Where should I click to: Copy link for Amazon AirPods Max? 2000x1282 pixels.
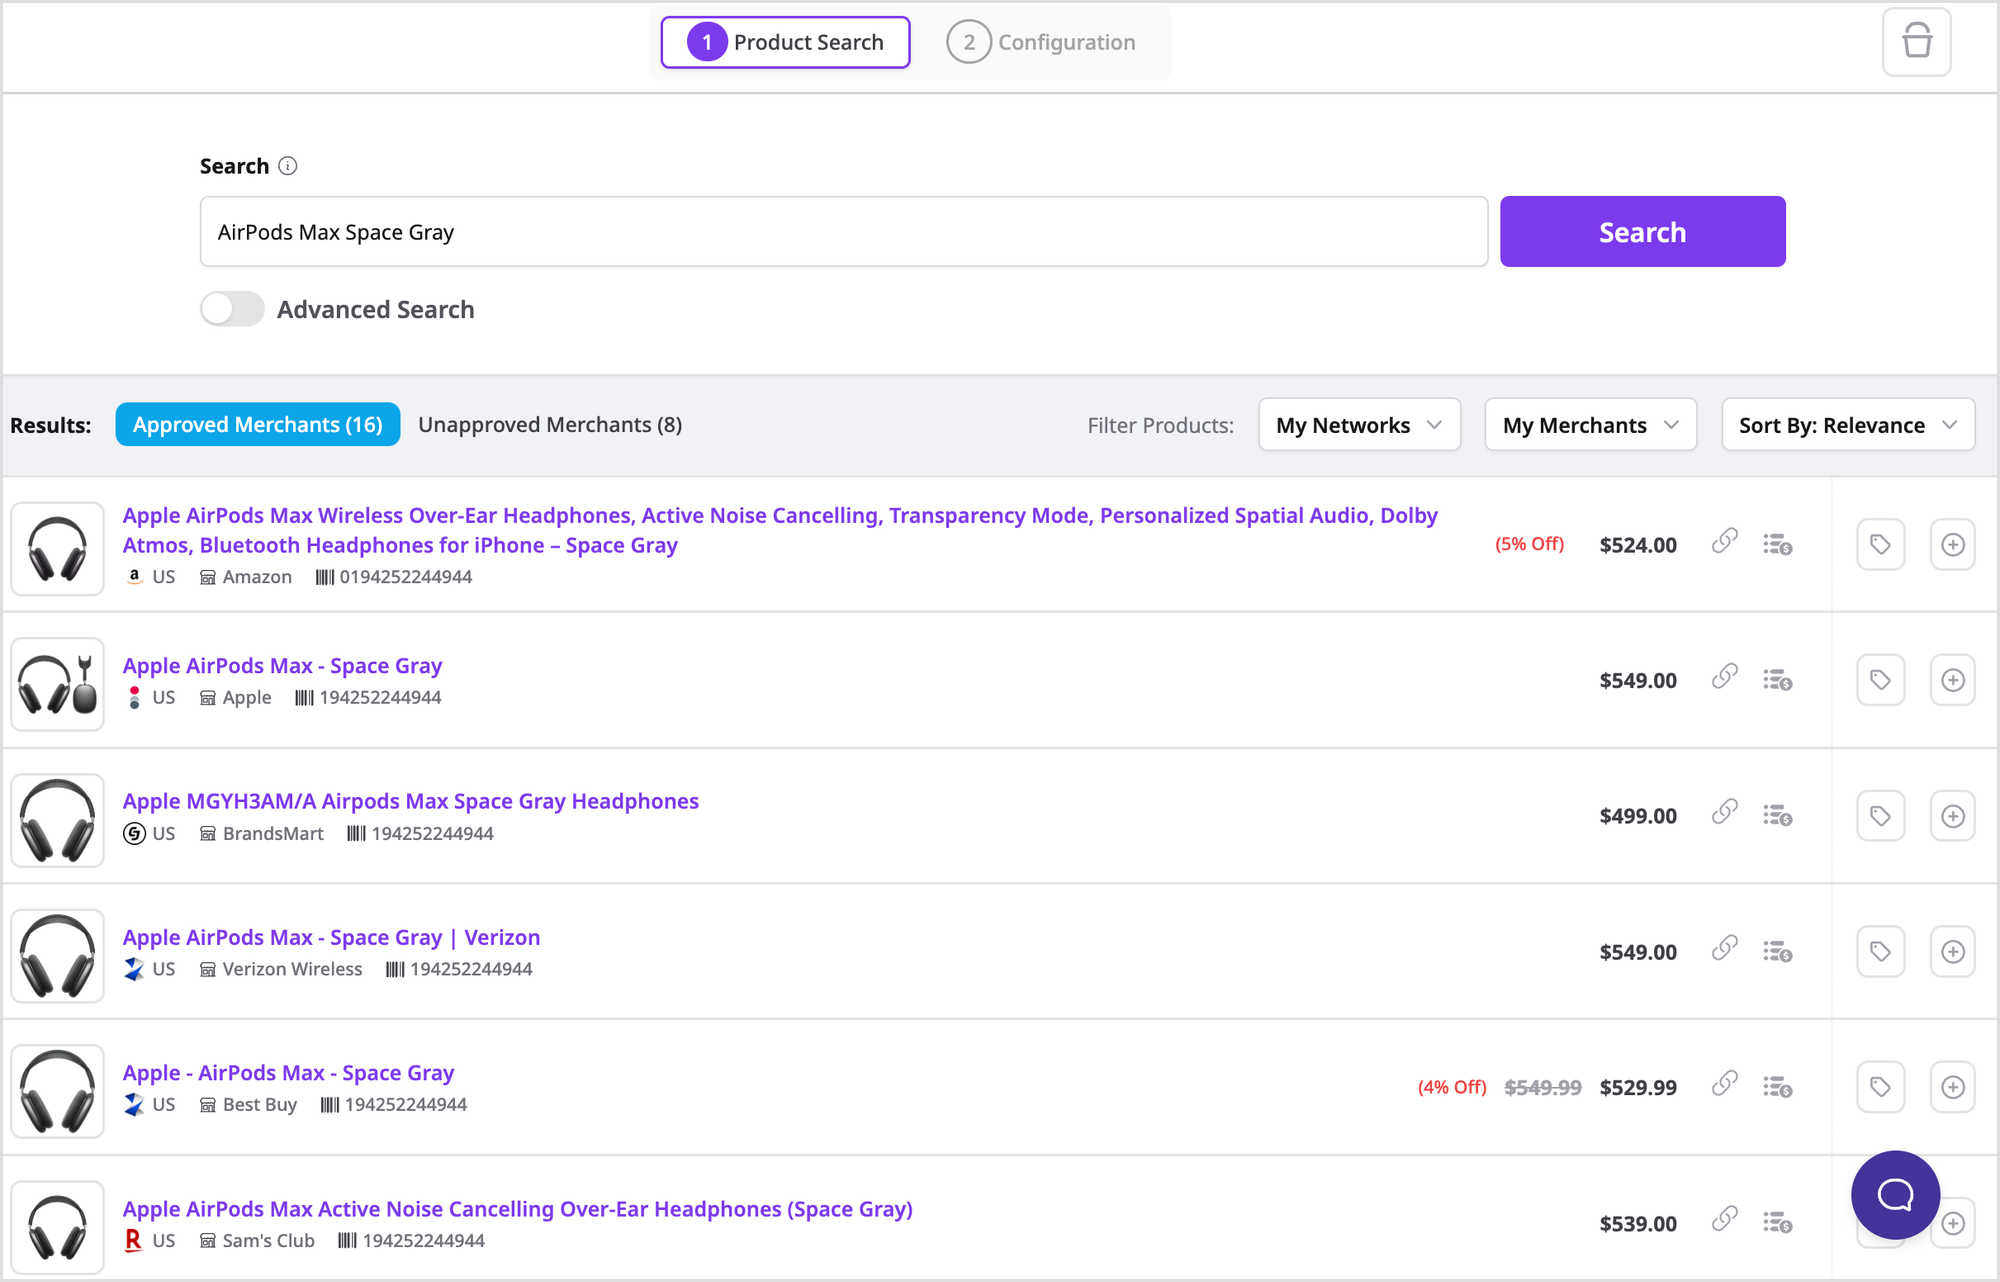click(x=1724, y=541)
